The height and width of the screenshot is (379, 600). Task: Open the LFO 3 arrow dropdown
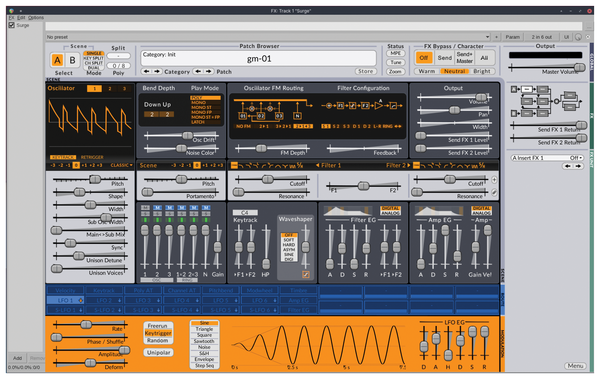(x=158, y=301)
